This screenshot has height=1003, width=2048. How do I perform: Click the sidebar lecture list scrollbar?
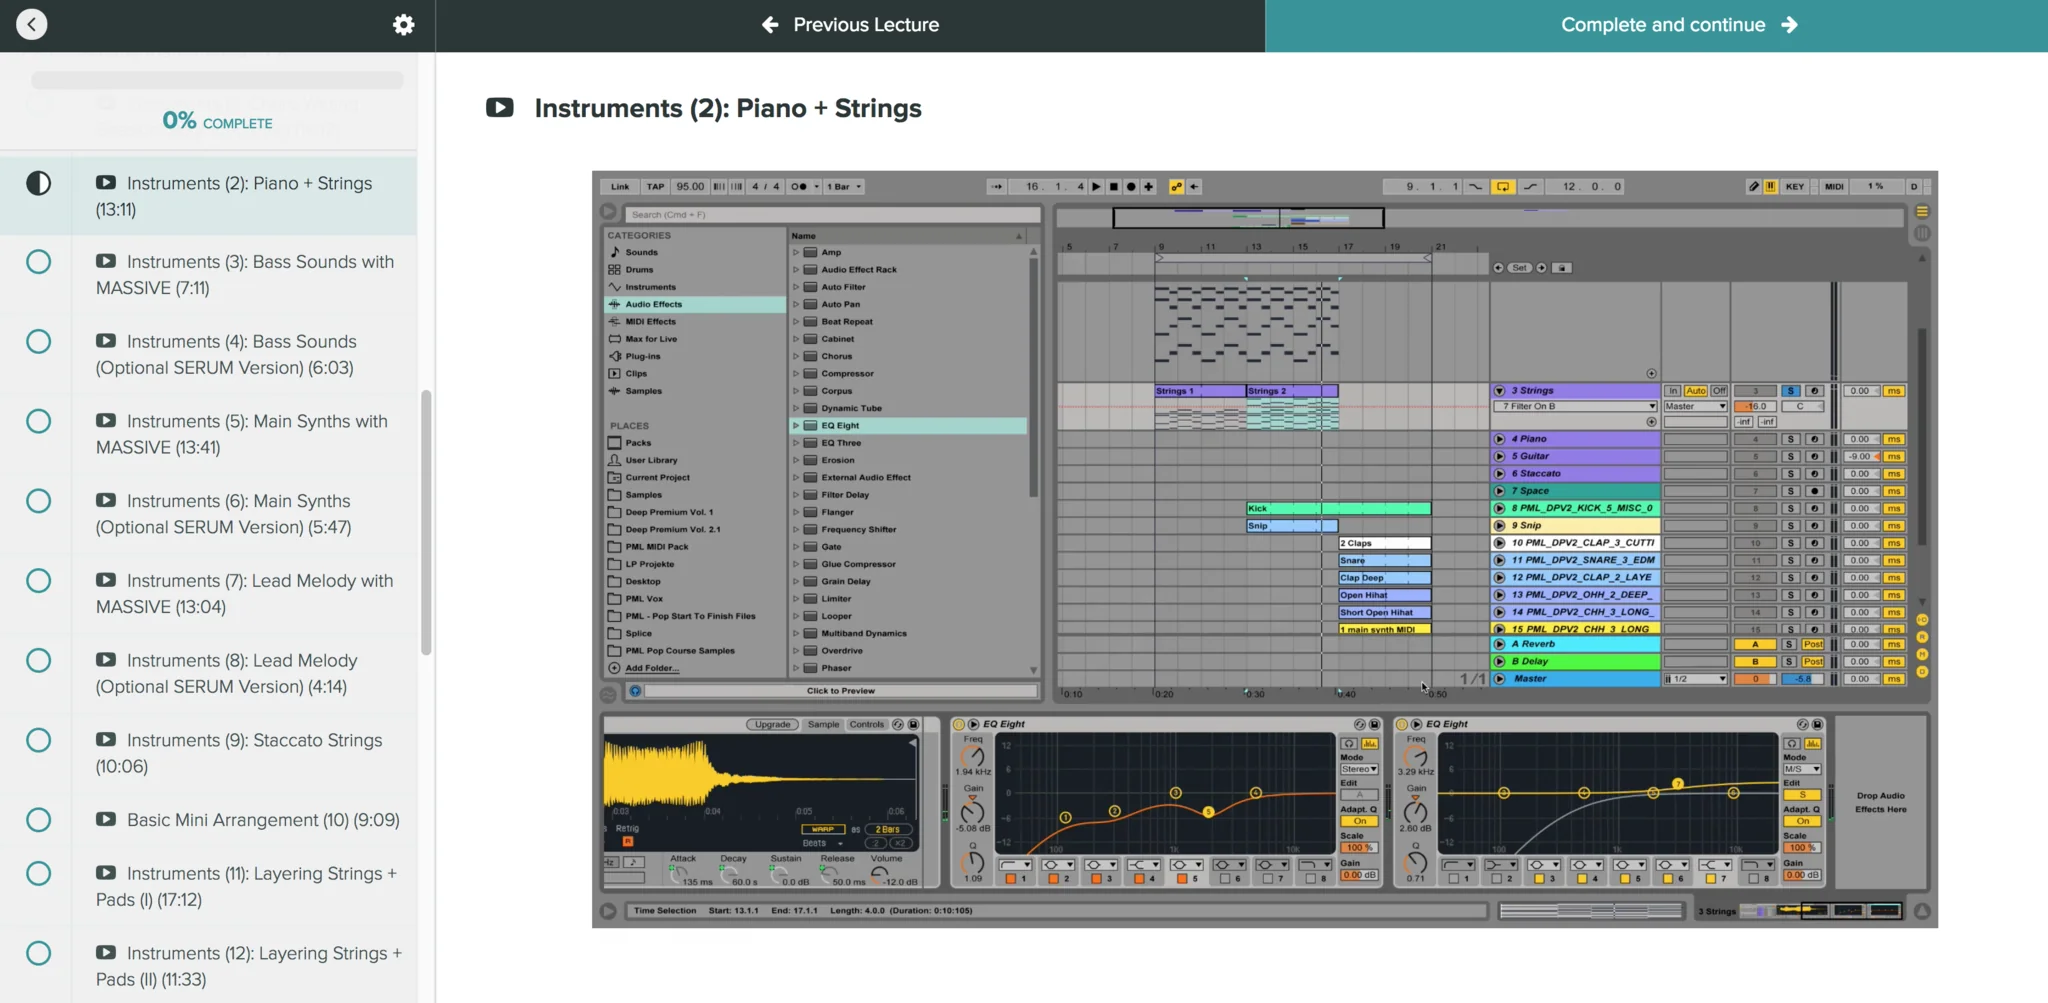426,520
